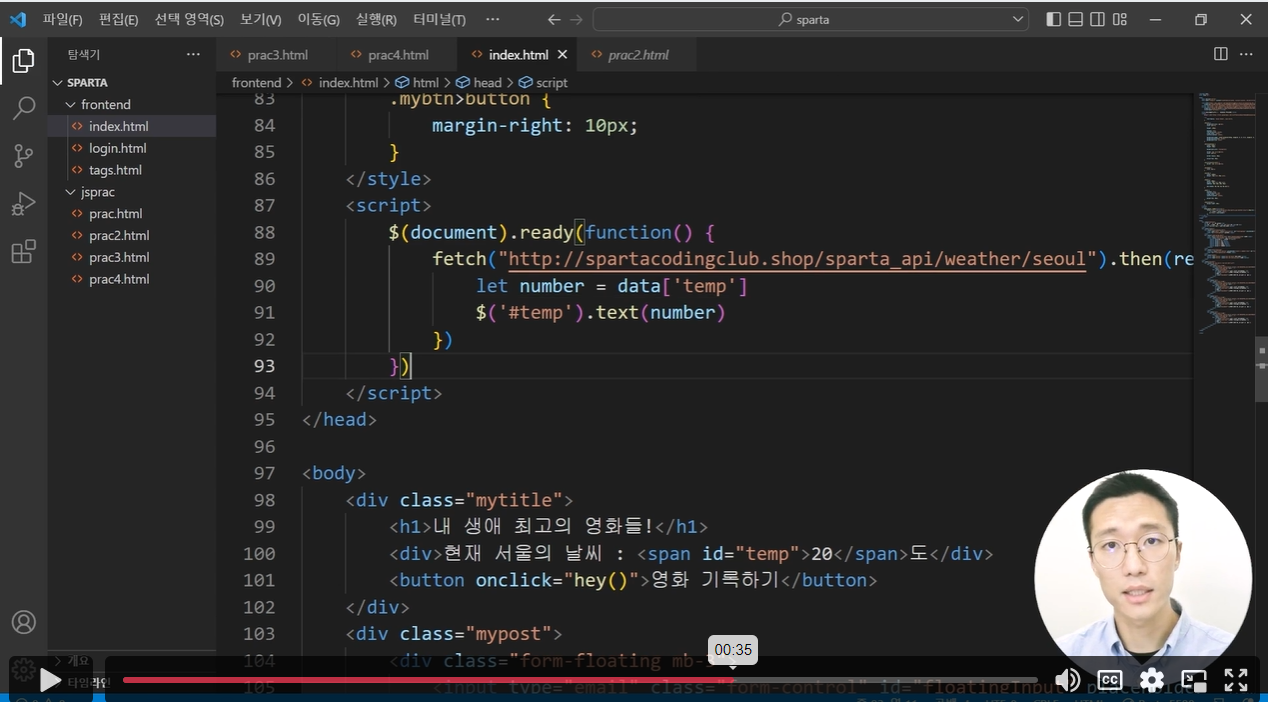Select frontend in the breadcrumb
This screenshot has width=1268, height=702.
256,83
